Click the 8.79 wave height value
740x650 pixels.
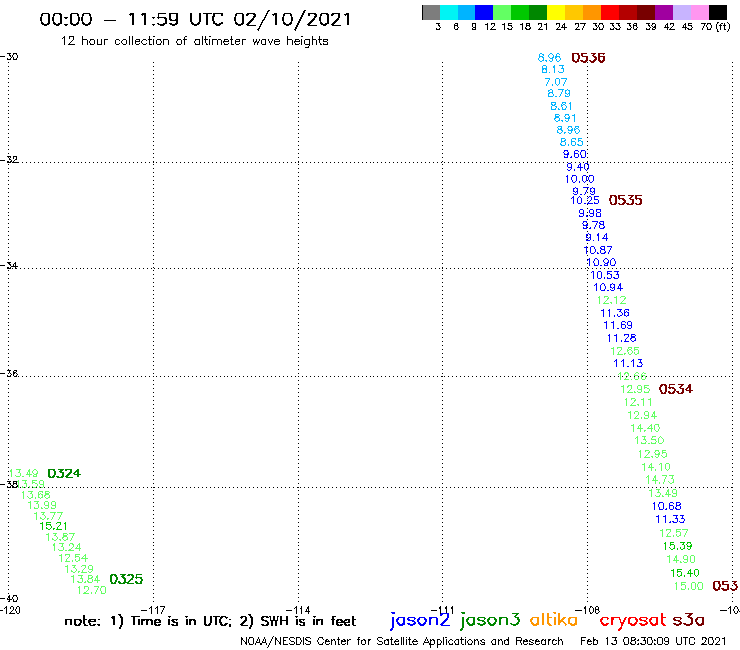tap(559, 93)
